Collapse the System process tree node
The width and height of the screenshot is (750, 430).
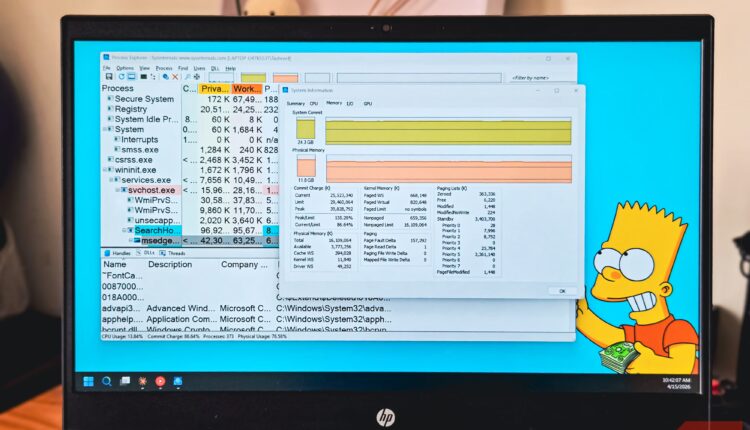(x=105, y=129)
